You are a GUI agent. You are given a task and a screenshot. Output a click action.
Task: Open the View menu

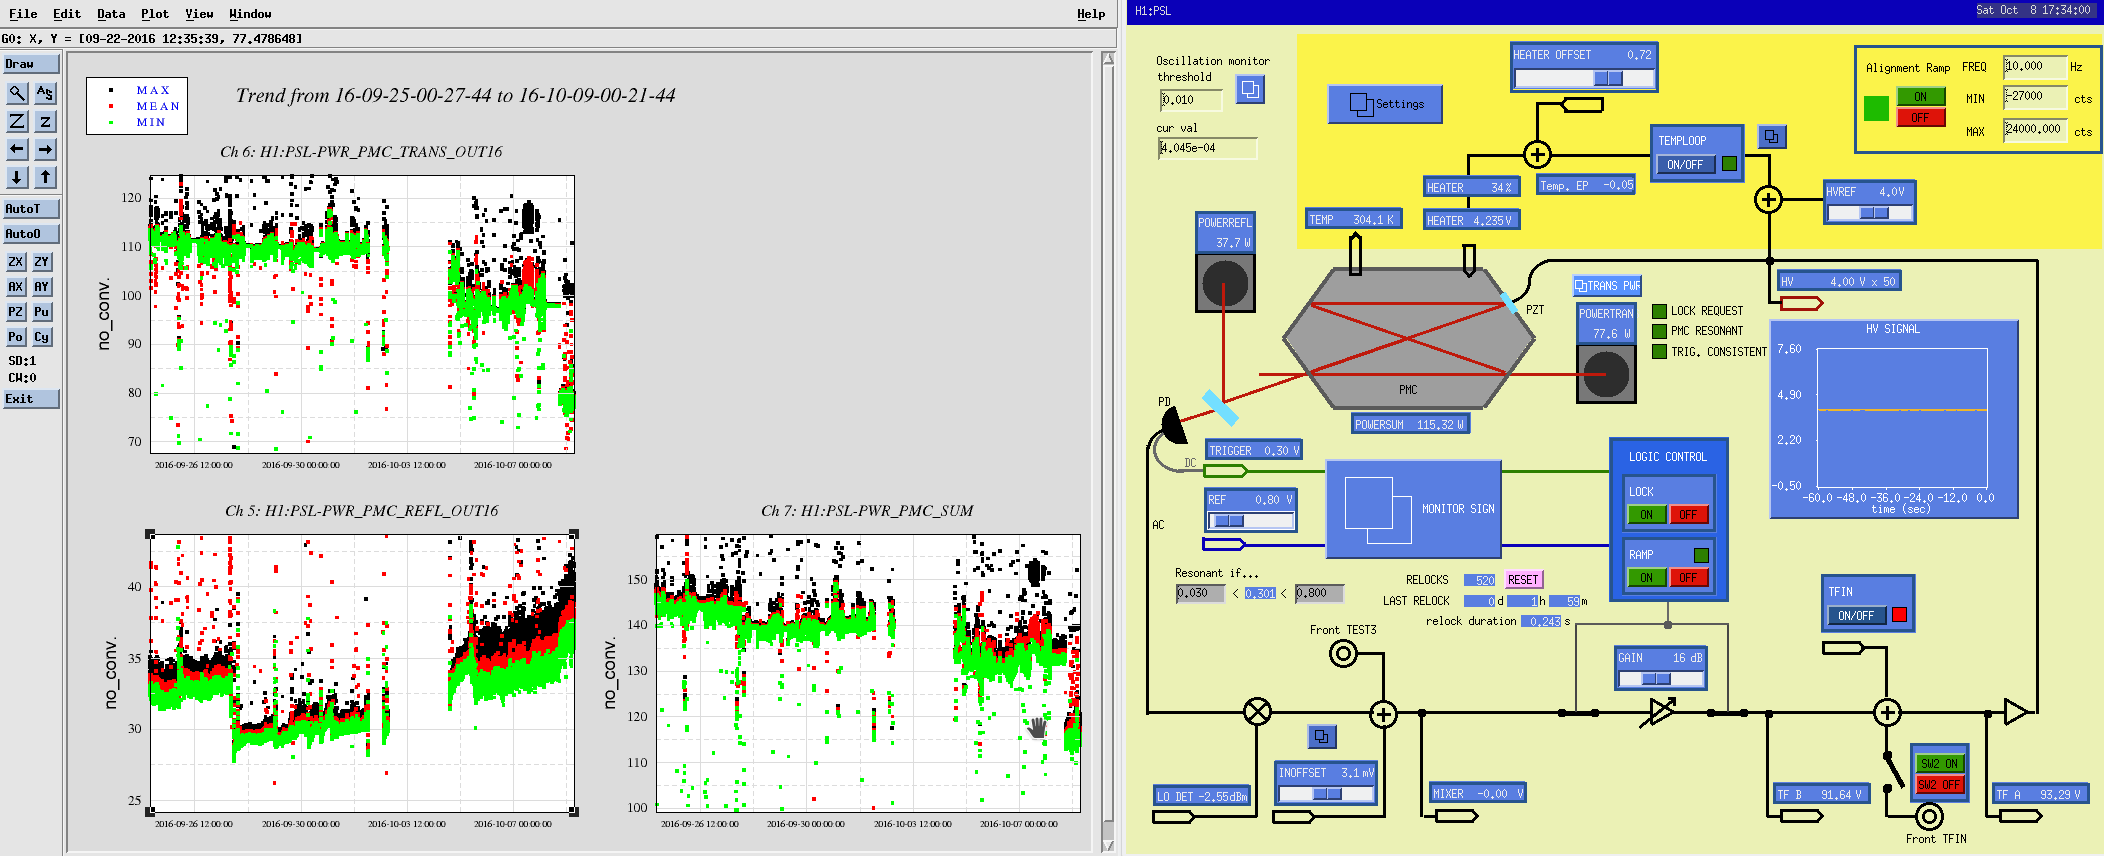(199, 14)
